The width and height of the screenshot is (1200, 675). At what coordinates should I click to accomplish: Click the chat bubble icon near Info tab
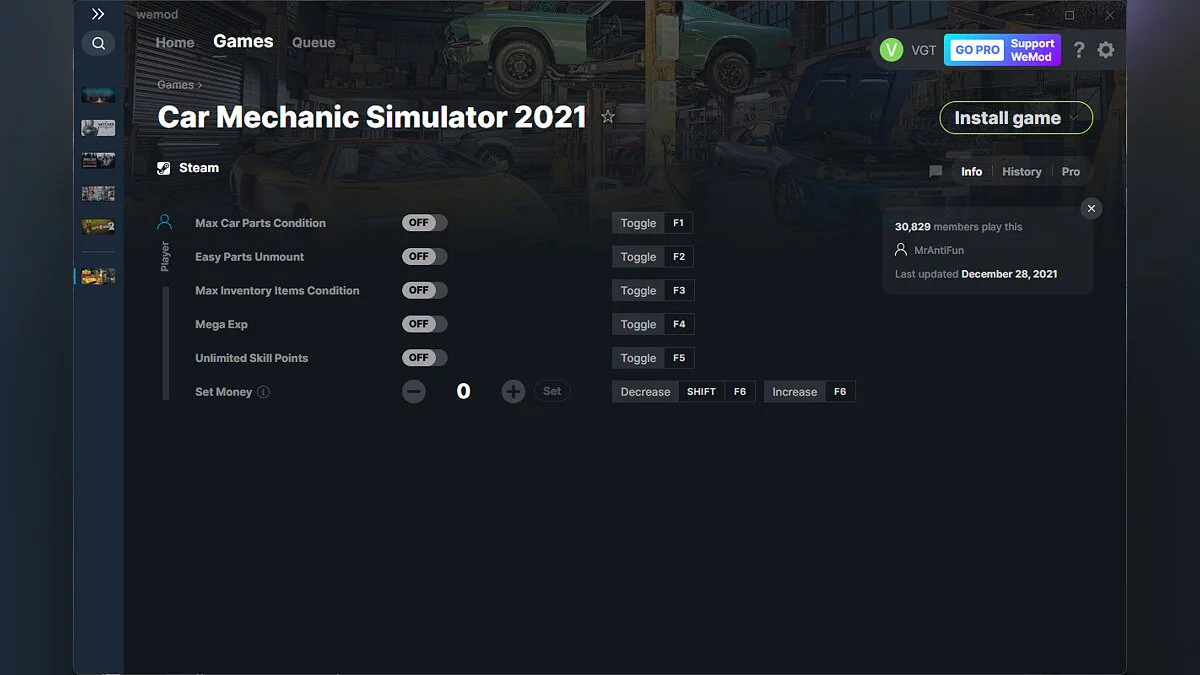[x=935, y=171]
